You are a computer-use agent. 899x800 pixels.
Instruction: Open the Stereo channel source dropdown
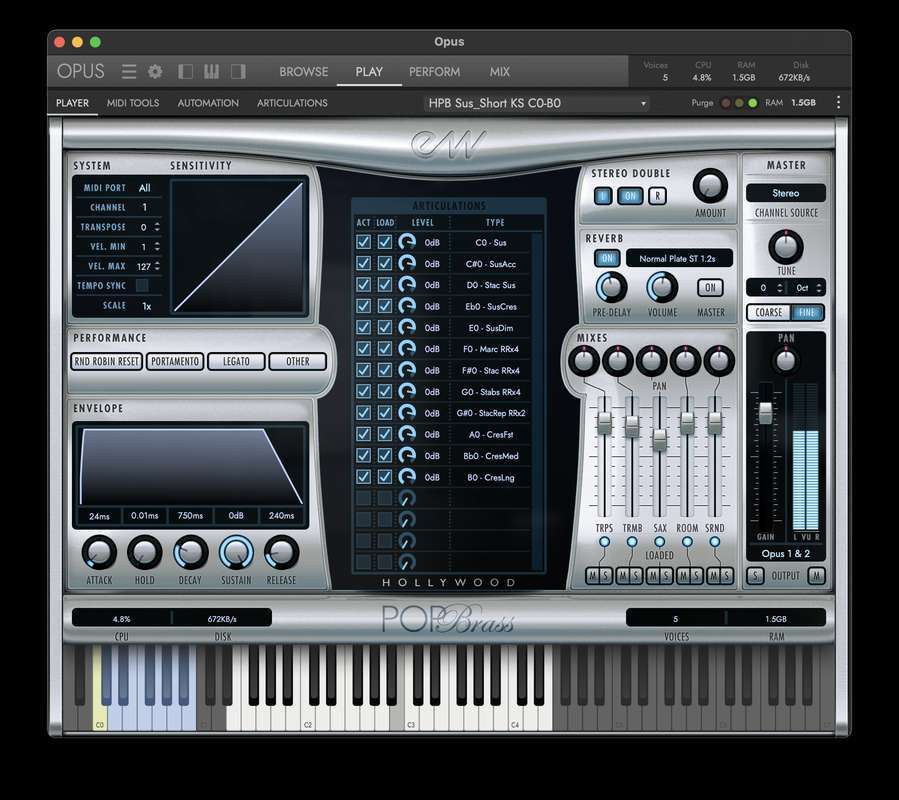click(785, 193)
